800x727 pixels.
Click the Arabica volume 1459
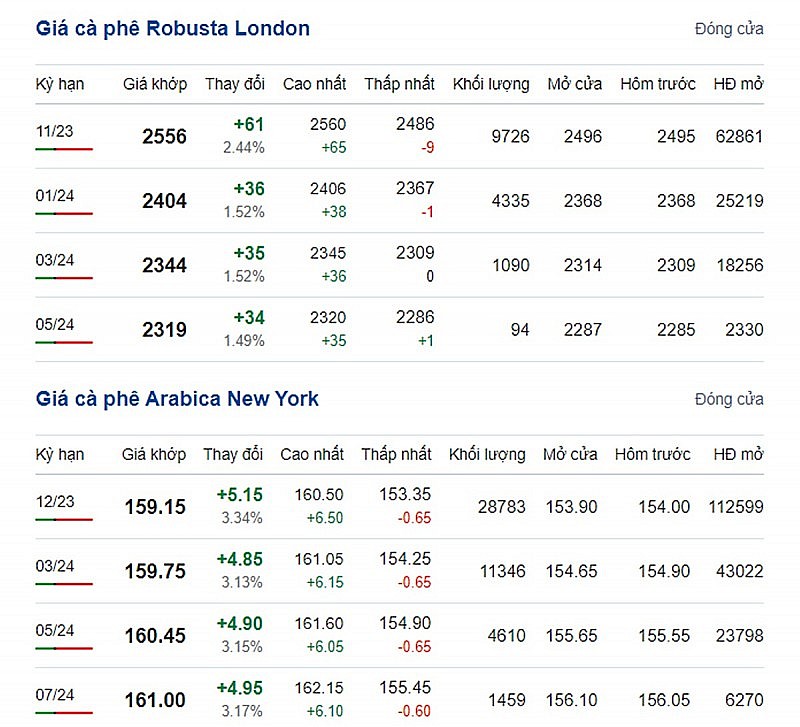(x=507, y=700)
